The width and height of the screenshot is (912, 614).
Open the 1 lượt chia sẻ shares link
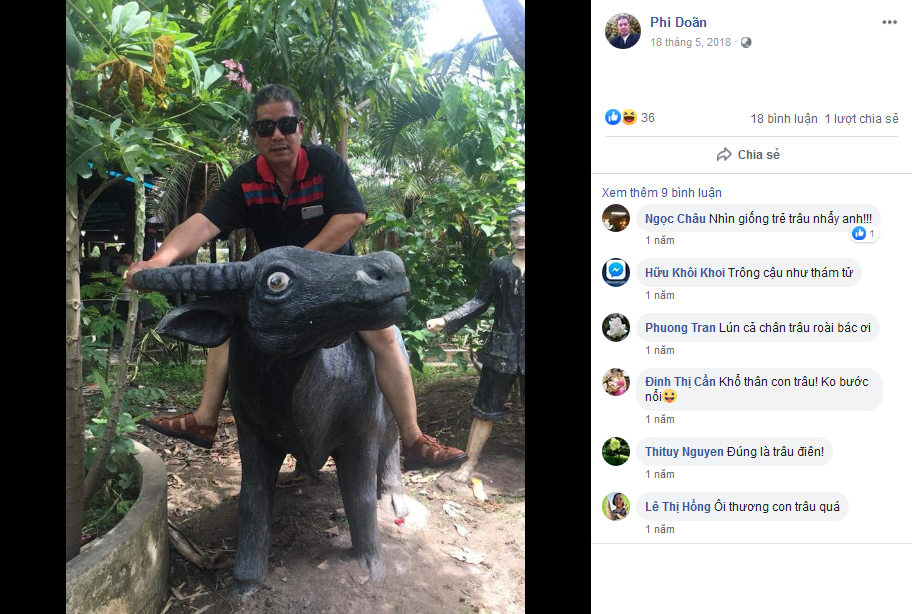coord(861,119)
